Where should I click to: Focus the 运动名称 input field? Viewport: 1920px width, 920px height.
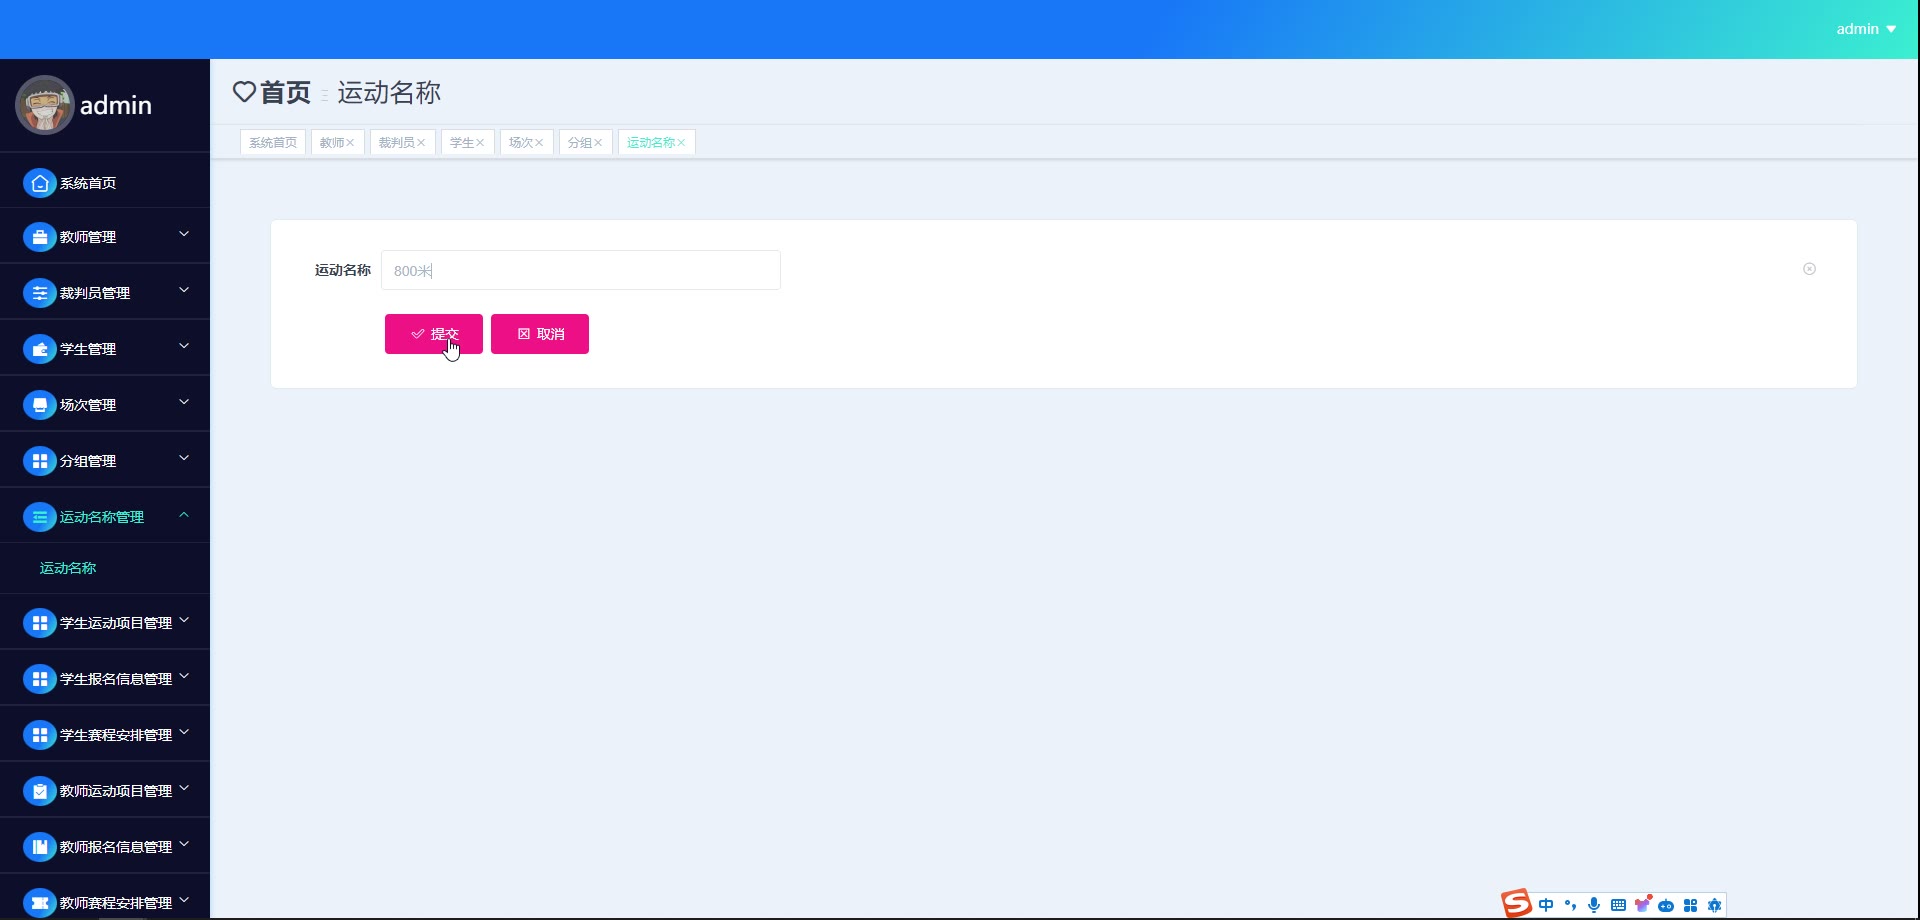point(581,270)
